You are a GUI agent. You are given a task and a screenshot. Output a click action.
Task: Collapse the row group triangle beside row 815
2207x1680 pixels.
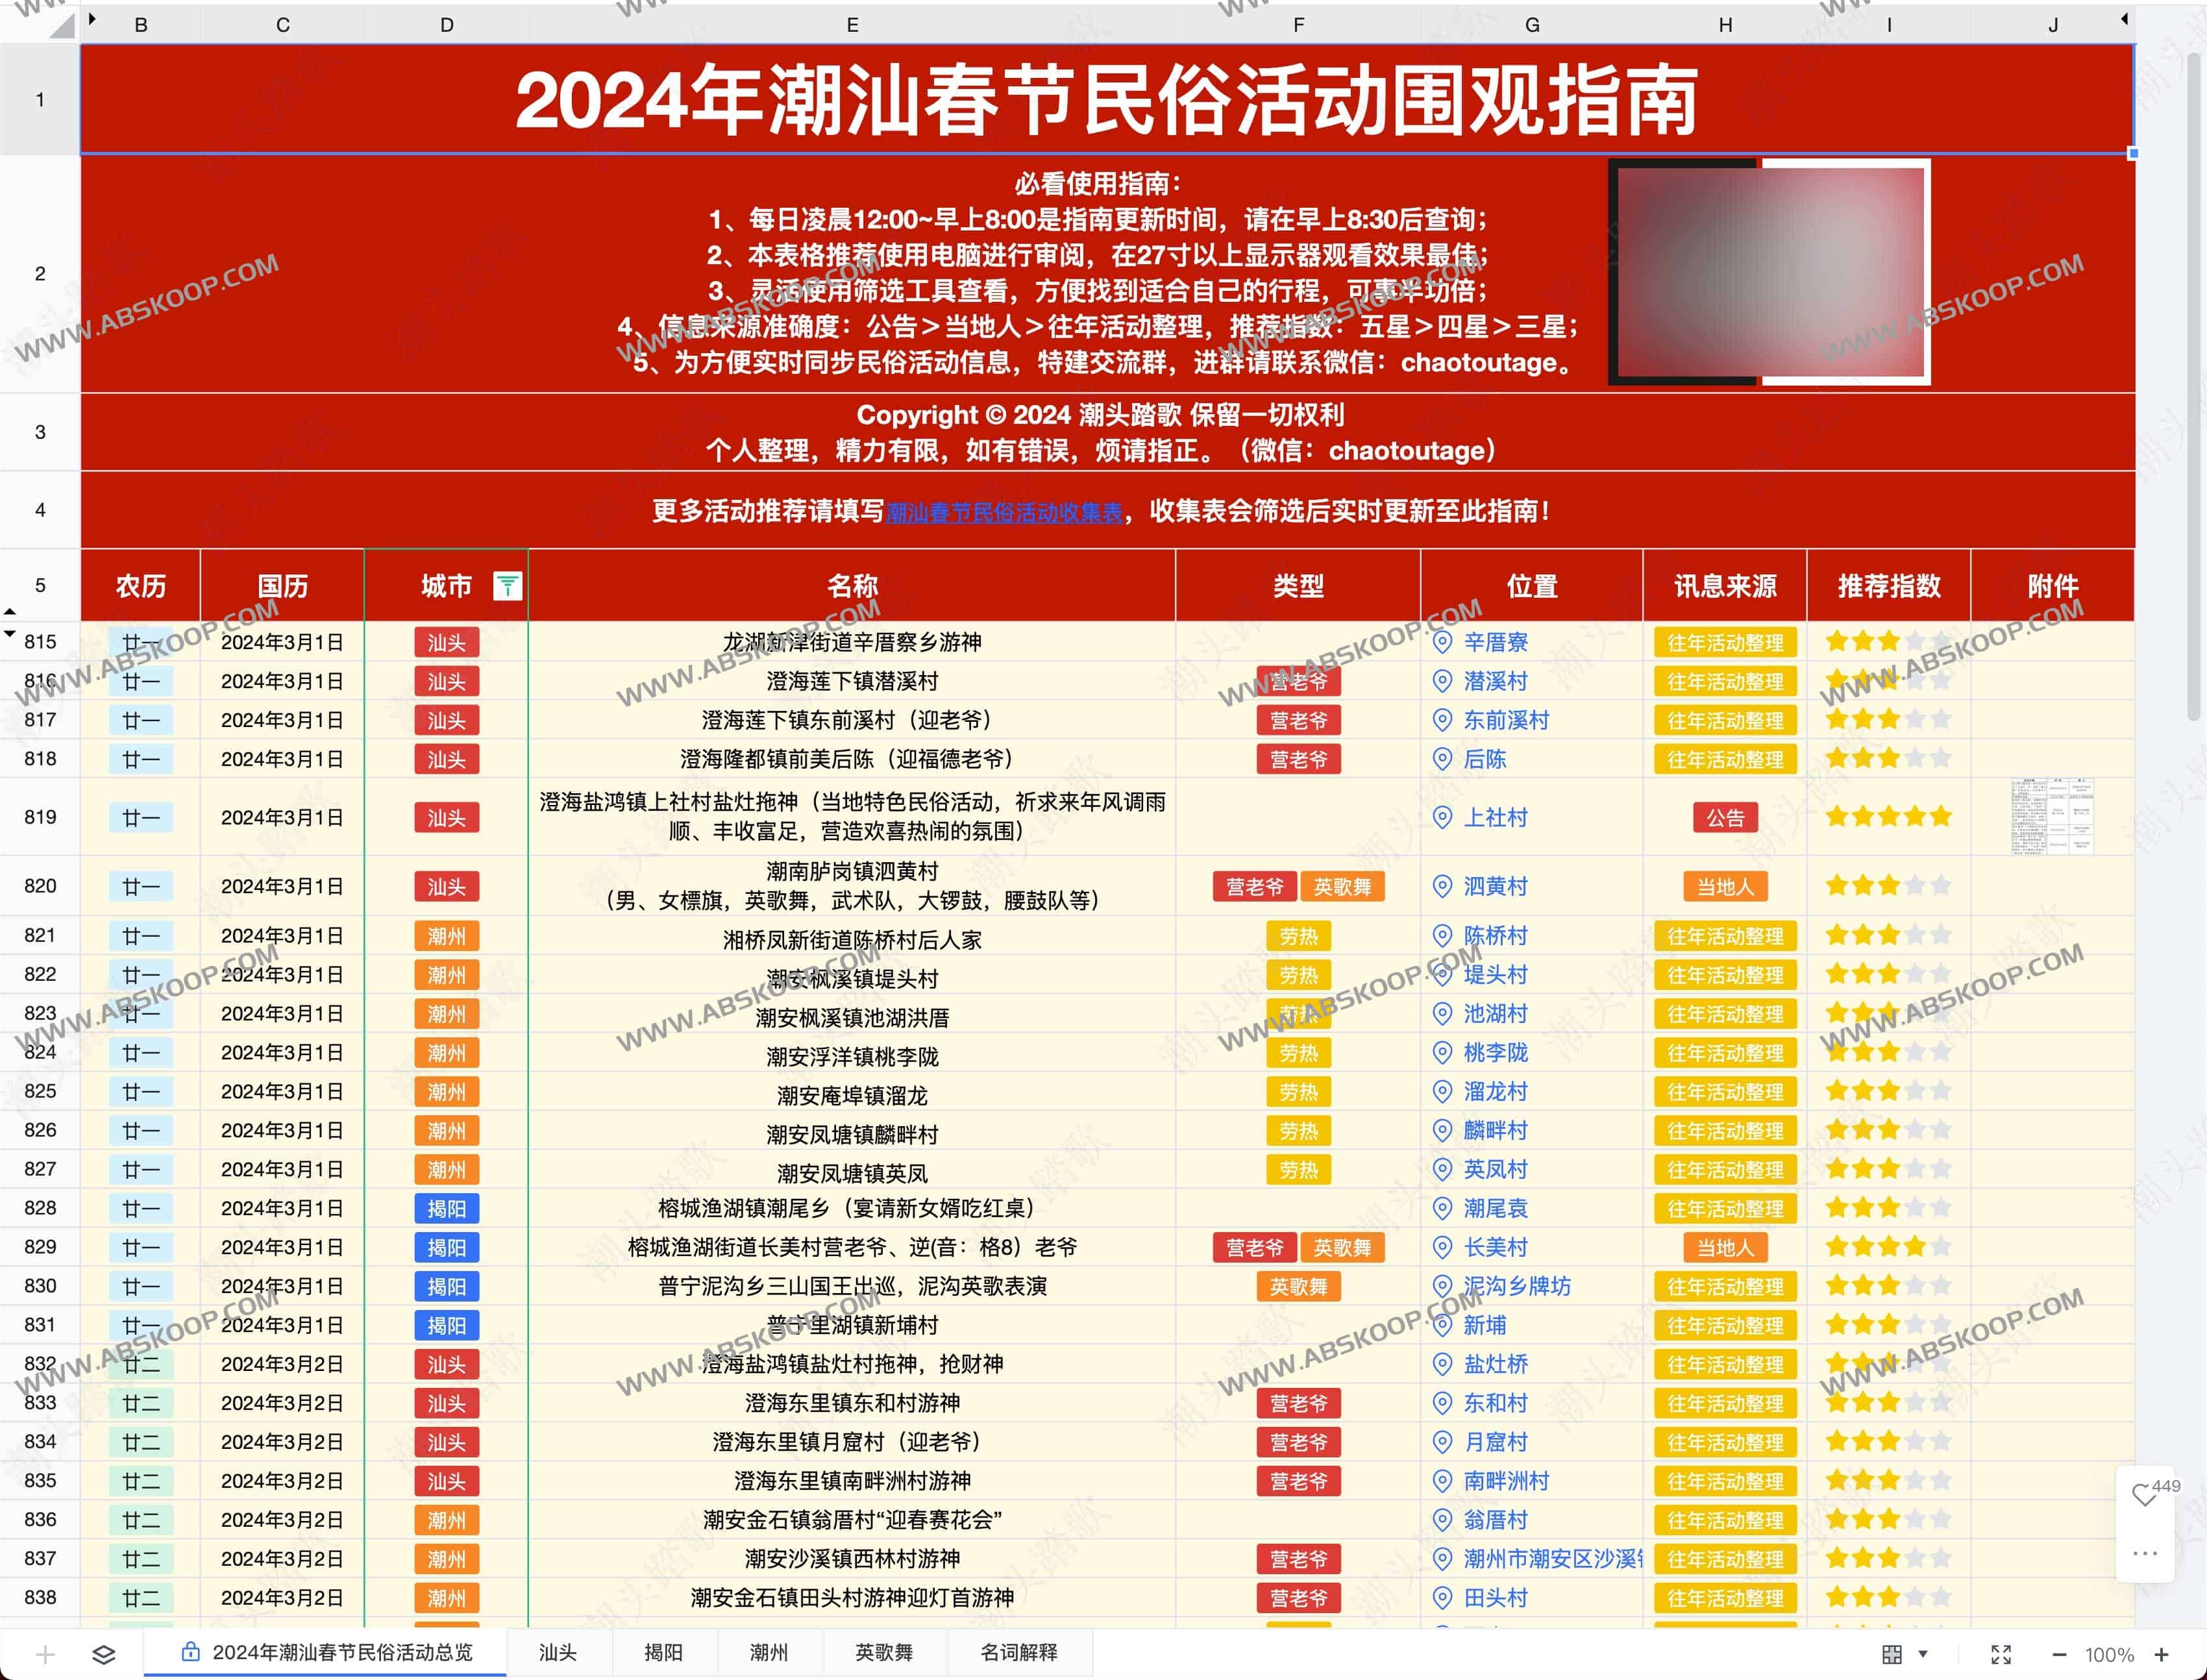tap(11, 632)
